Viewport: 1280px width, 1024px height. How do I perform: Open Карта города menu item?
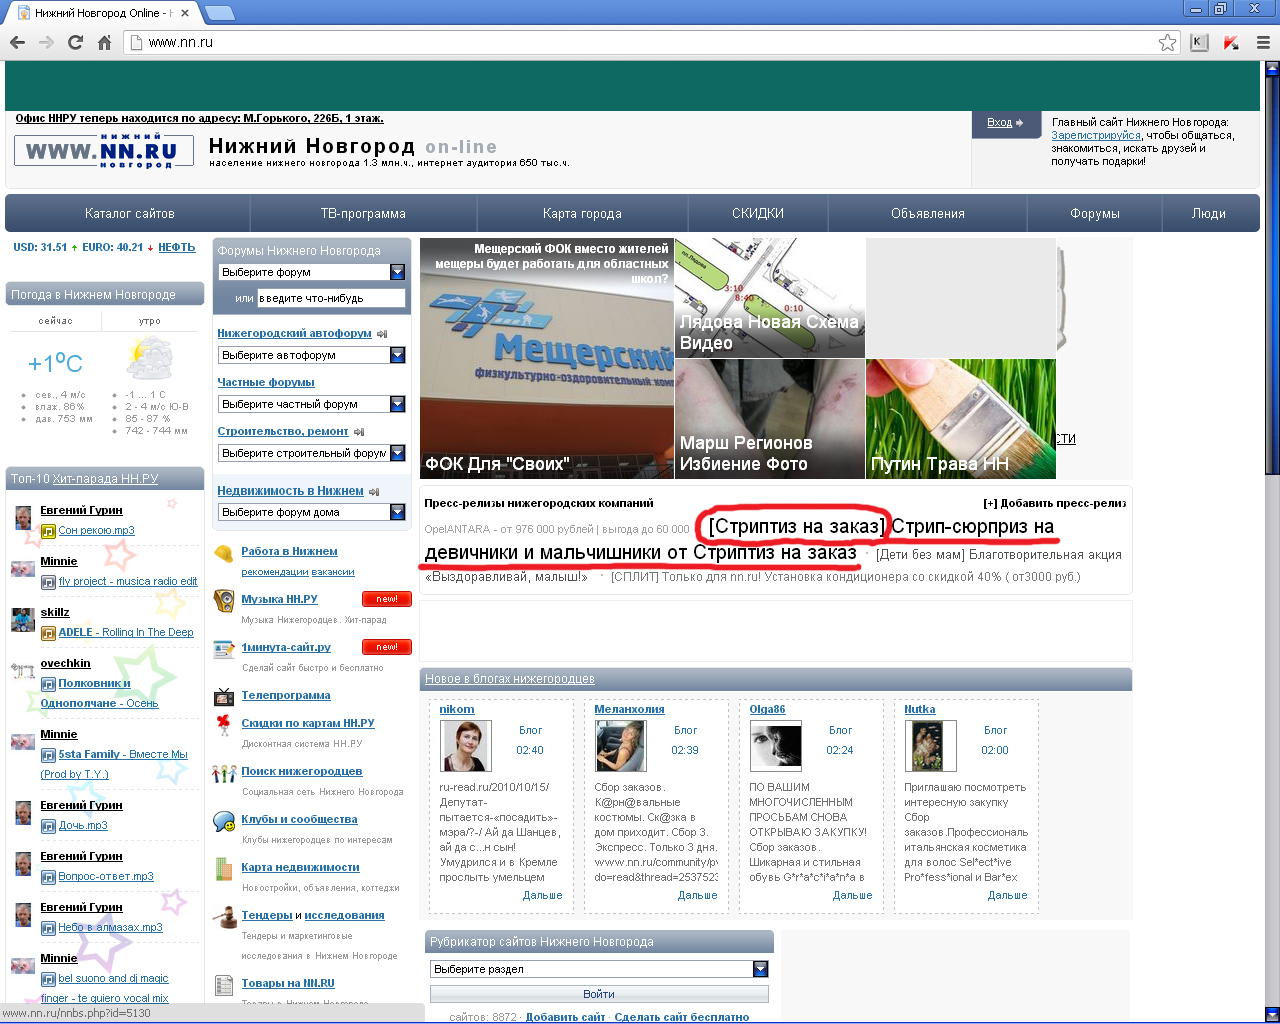pyautogui.click(x=582, y=214)
